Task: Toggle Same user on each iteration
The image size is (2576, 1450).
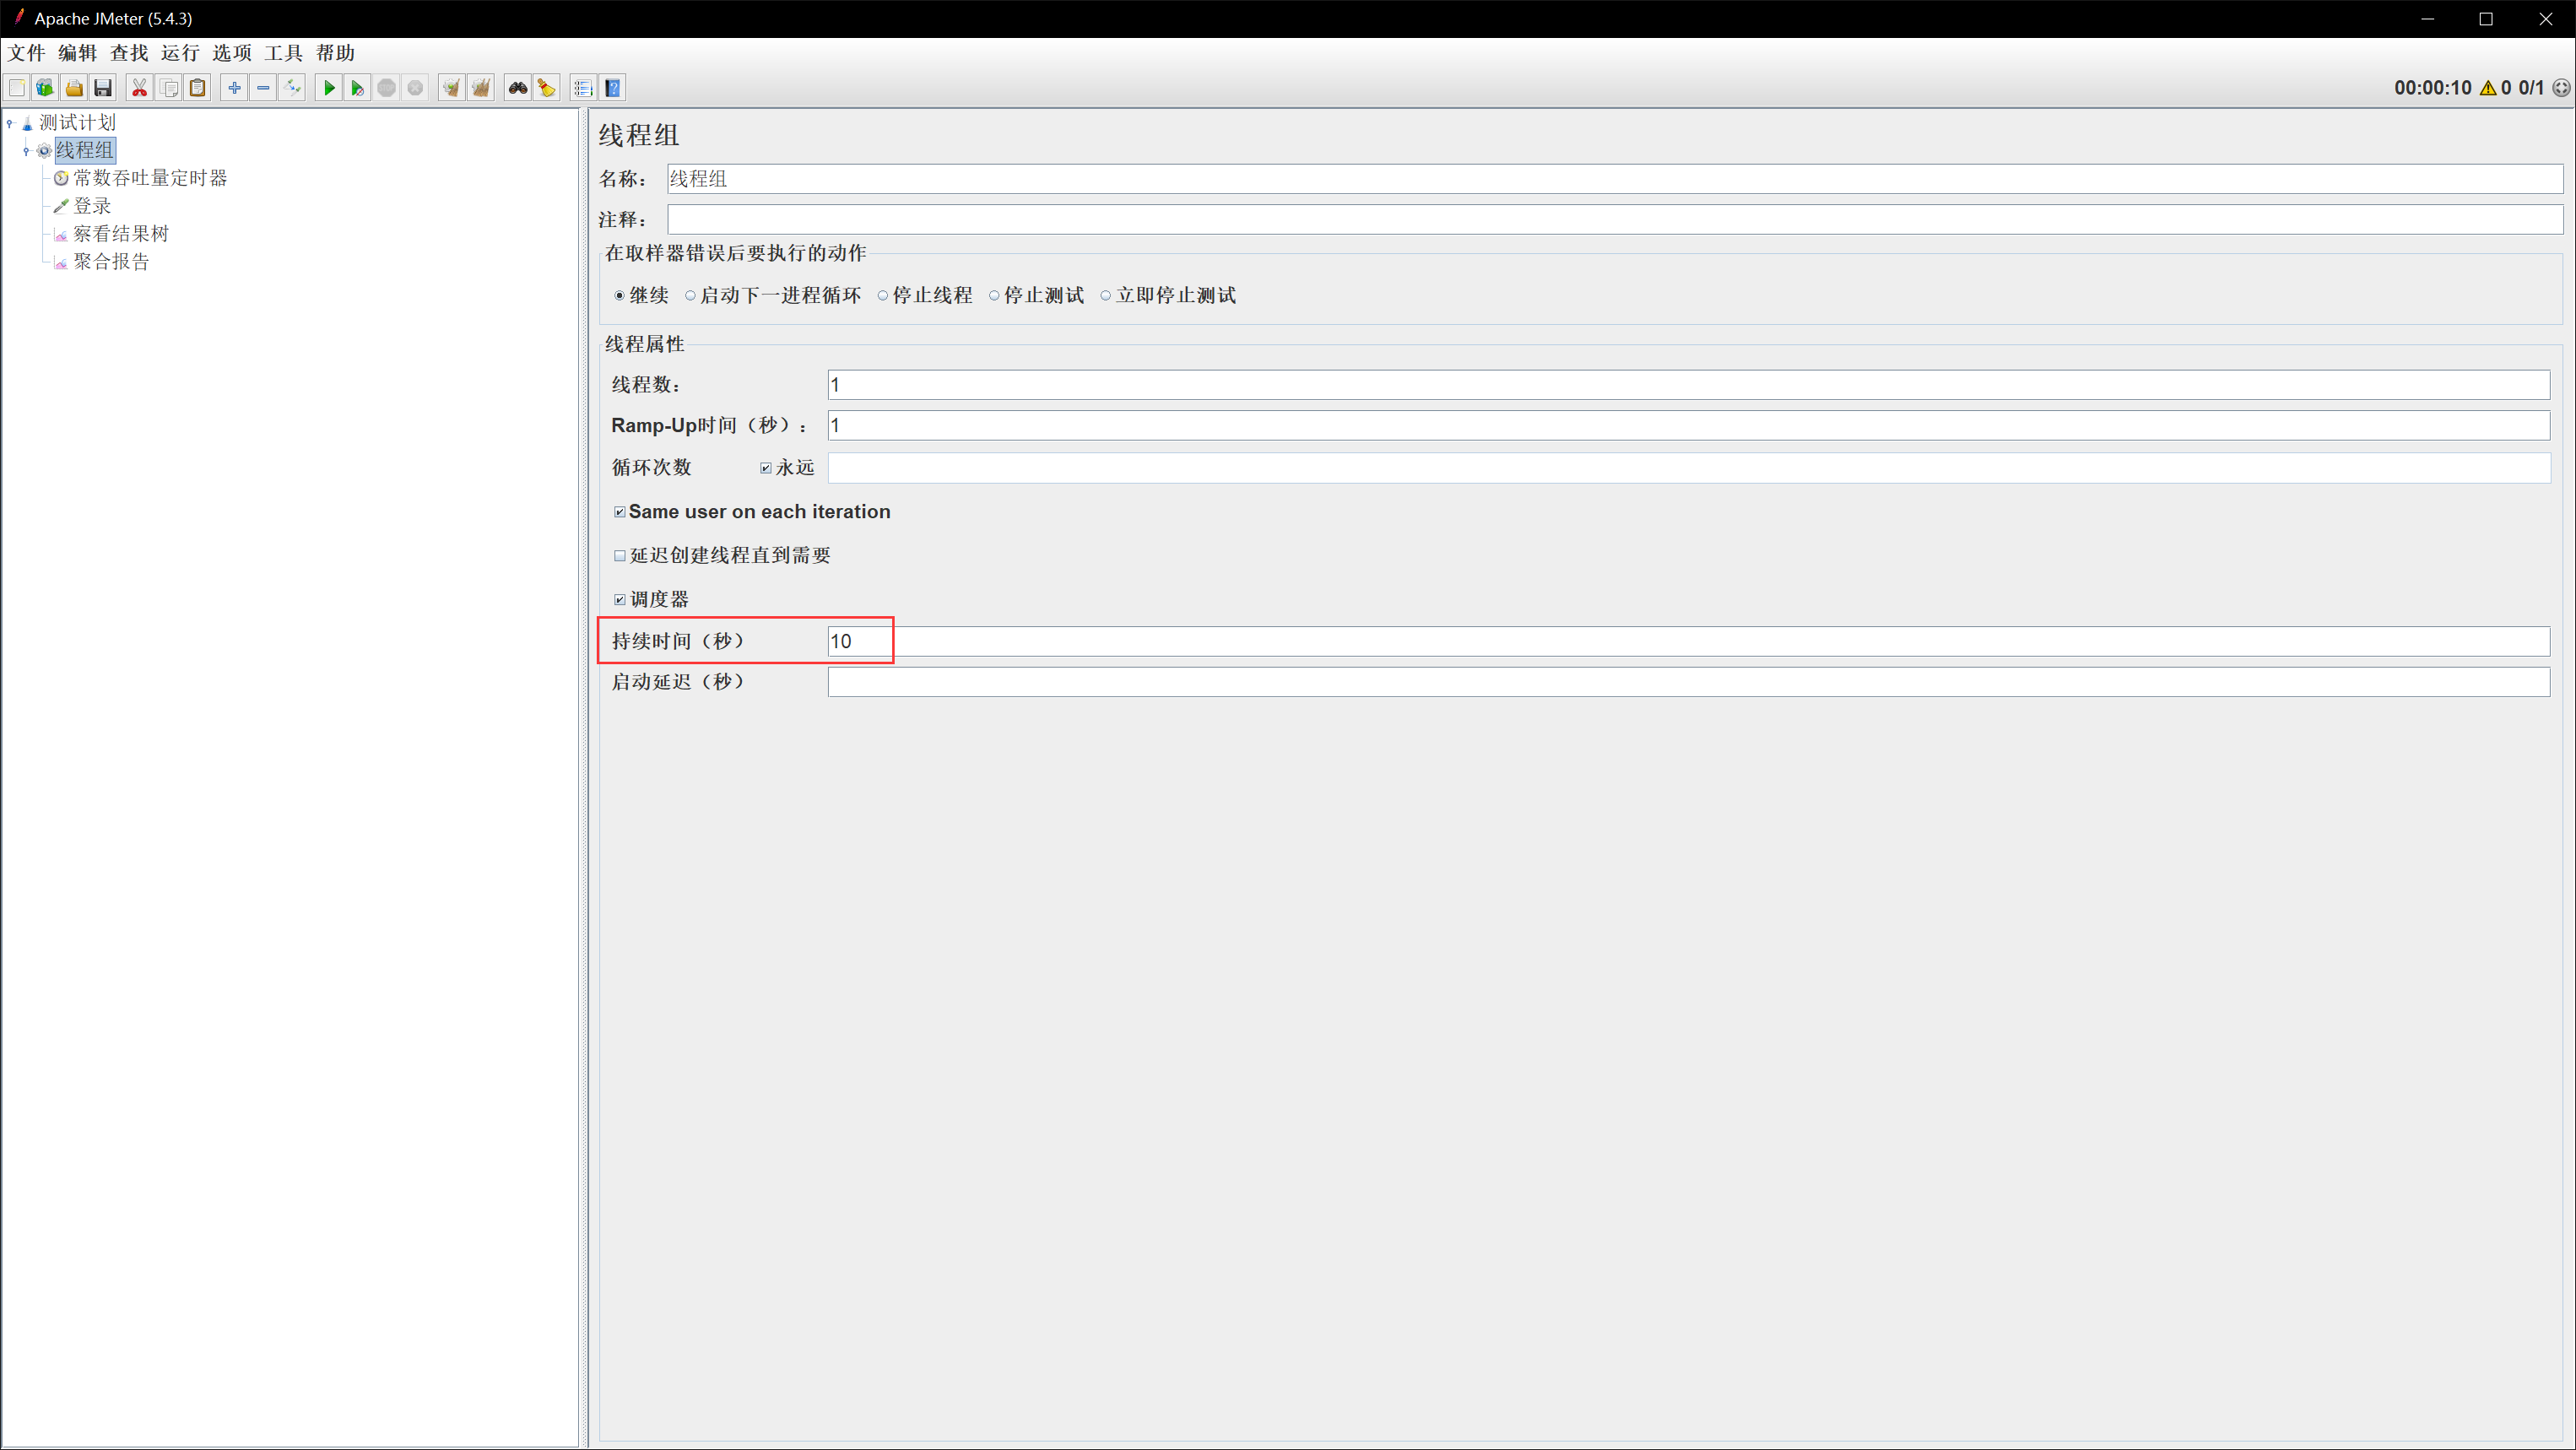Action: click(x=620, y=512)
